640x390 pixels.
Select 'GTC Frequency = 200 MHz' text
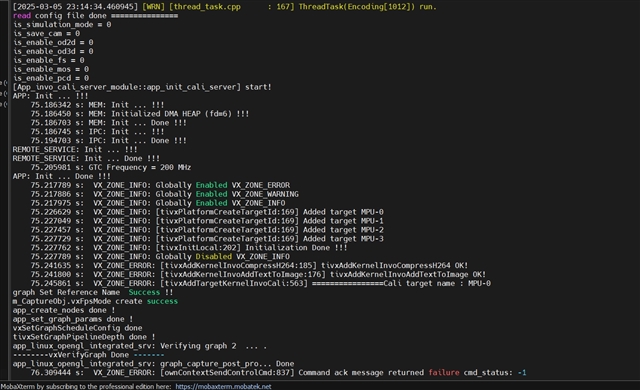111,167
